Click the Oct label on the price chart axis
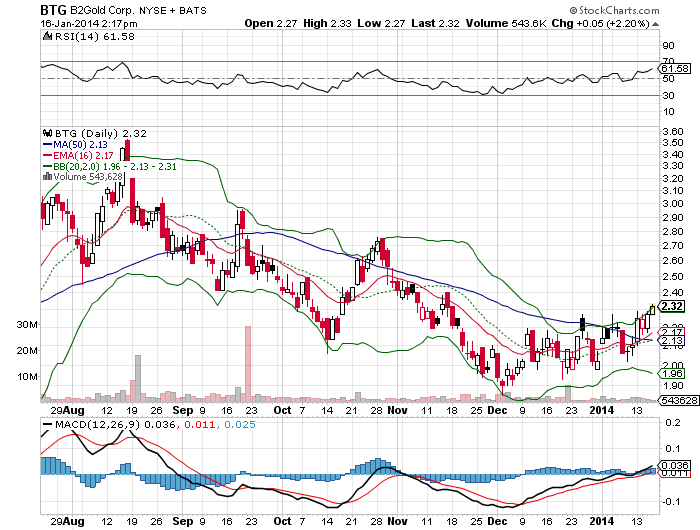This screenshot has width=700, height=530. 282,410
